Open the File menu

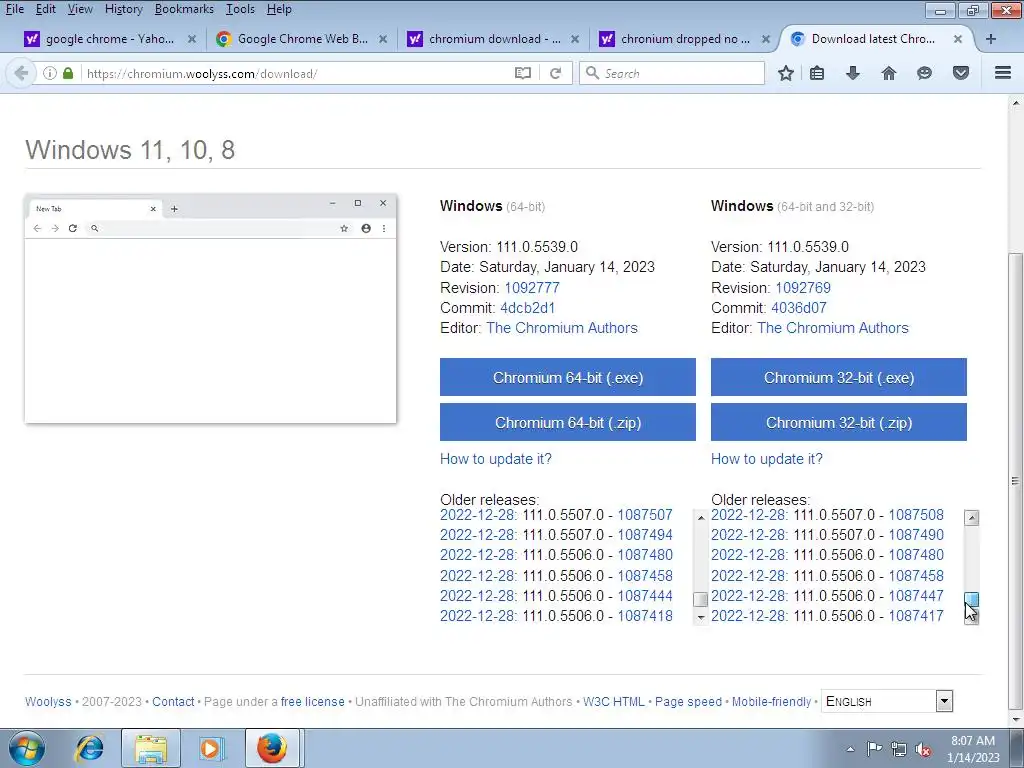point(14,9)
